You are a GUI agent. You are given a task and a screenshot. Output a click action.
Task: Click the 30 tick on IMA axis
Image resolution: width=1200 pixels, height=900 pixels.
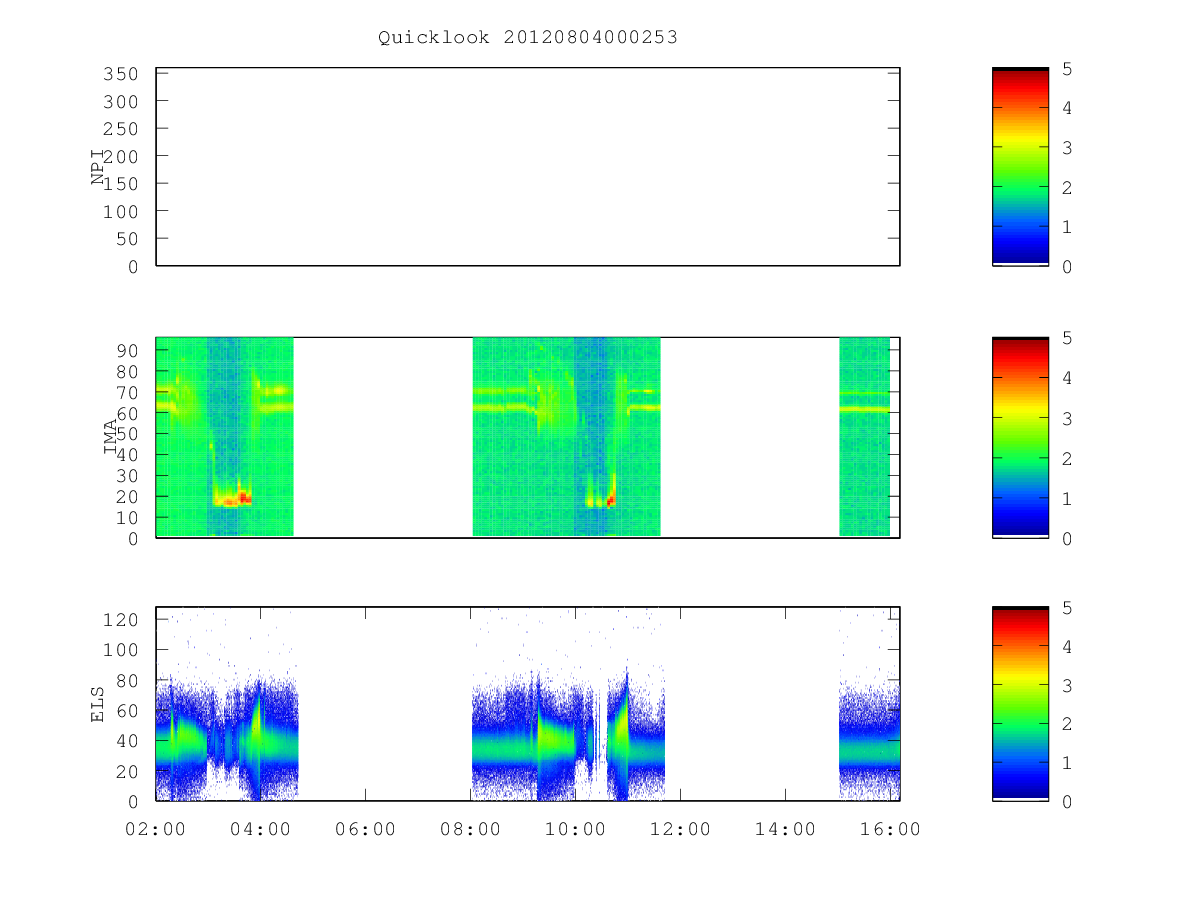pos(127,475)
